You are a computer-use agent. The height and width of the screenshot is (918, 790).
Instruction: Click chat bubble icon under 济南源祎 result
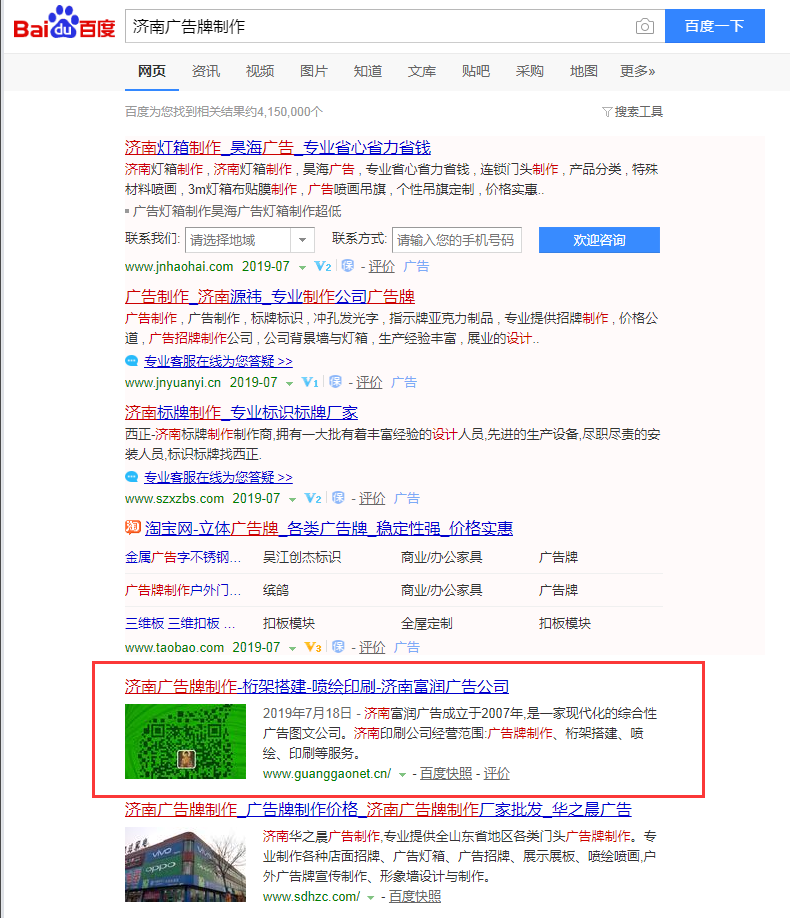(132, 362)
